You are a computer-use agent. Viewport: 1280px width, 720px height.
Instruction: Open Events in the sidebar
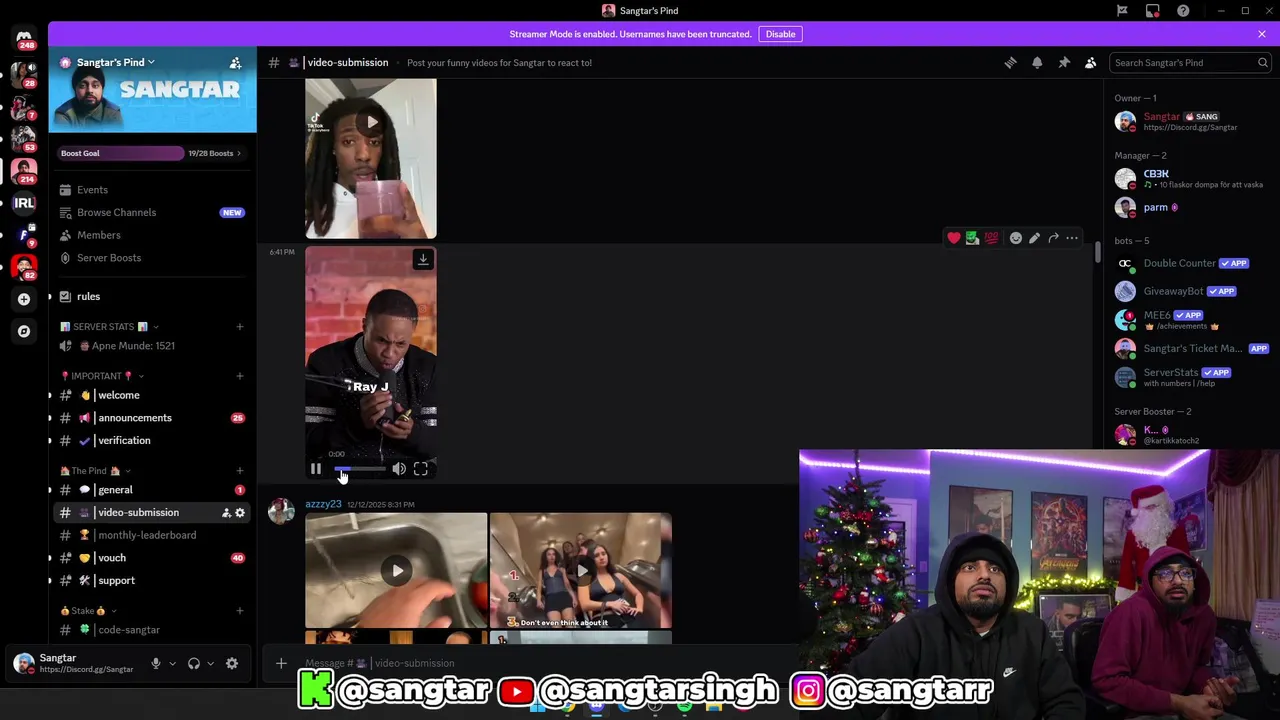(x=152, y=190)
